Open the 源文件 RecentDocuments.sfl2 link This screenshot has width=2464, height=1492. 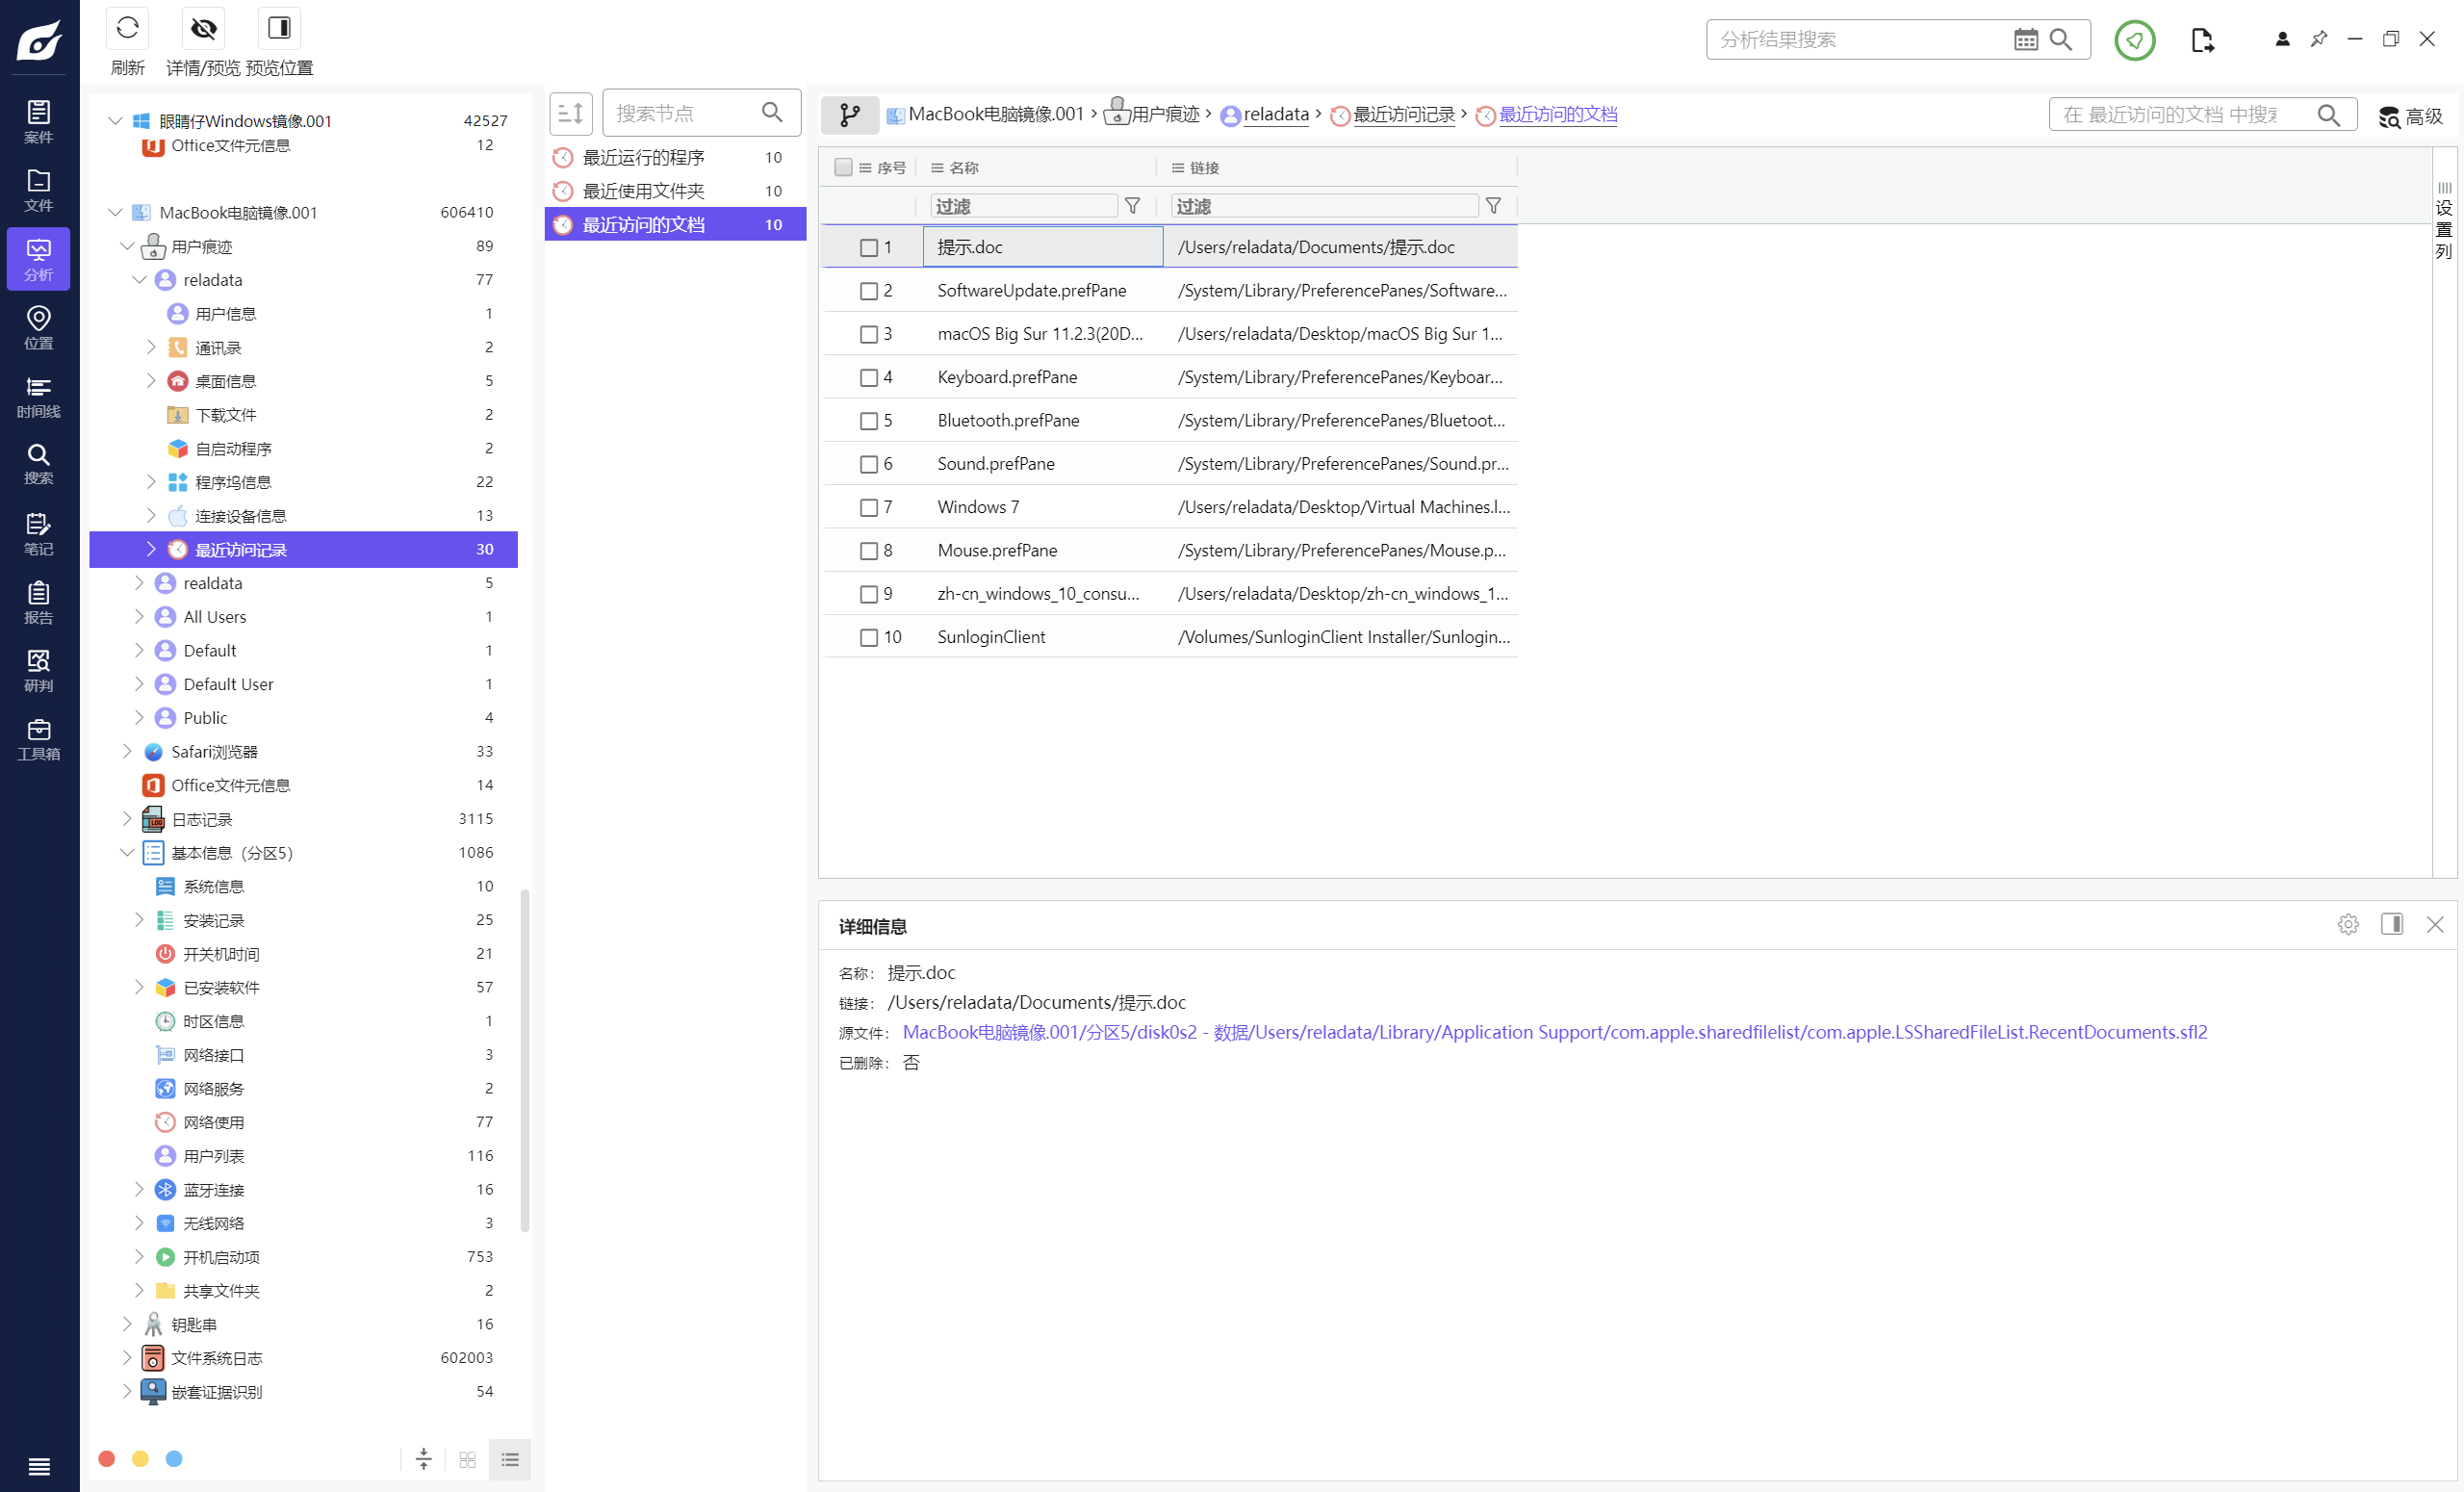tap(1554, 1032)
